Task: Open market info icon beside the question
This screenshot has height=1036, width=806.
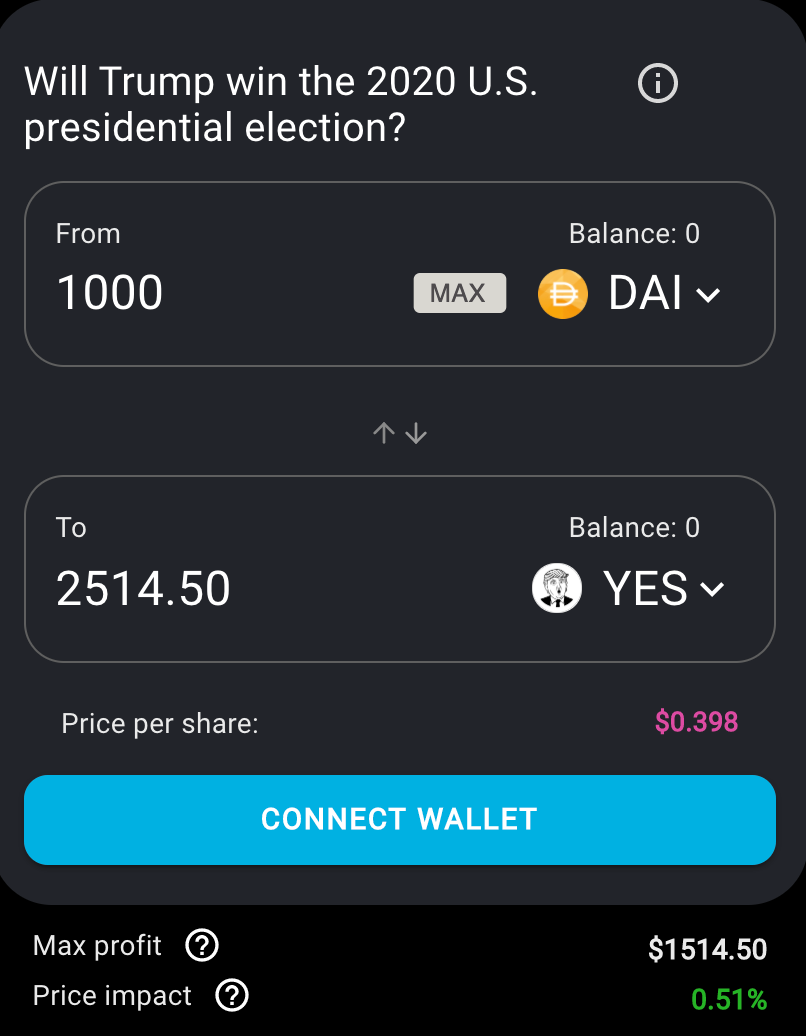Action: 658,83
